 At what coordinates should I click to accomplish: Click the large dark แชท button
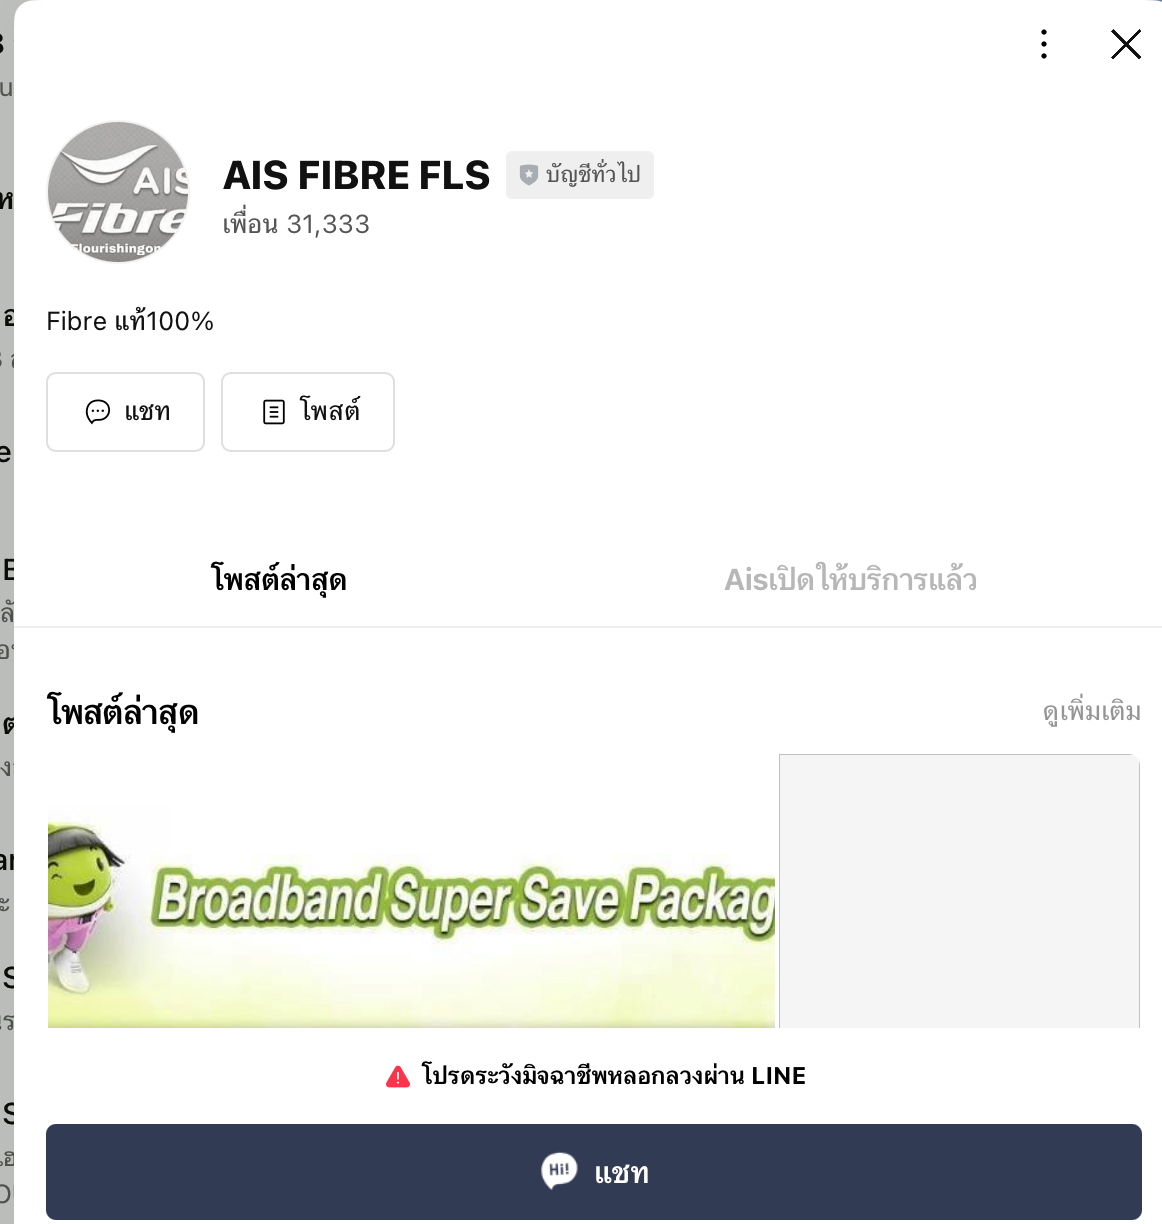594,1172
